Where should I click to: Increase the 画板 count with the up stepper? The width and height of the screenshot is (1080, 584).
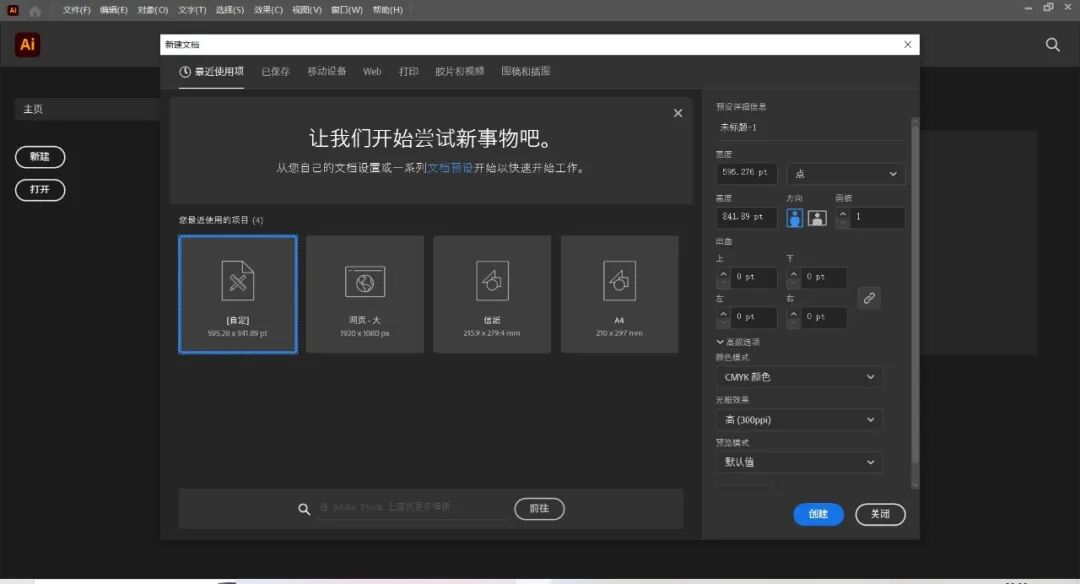[x=845, y=212]
